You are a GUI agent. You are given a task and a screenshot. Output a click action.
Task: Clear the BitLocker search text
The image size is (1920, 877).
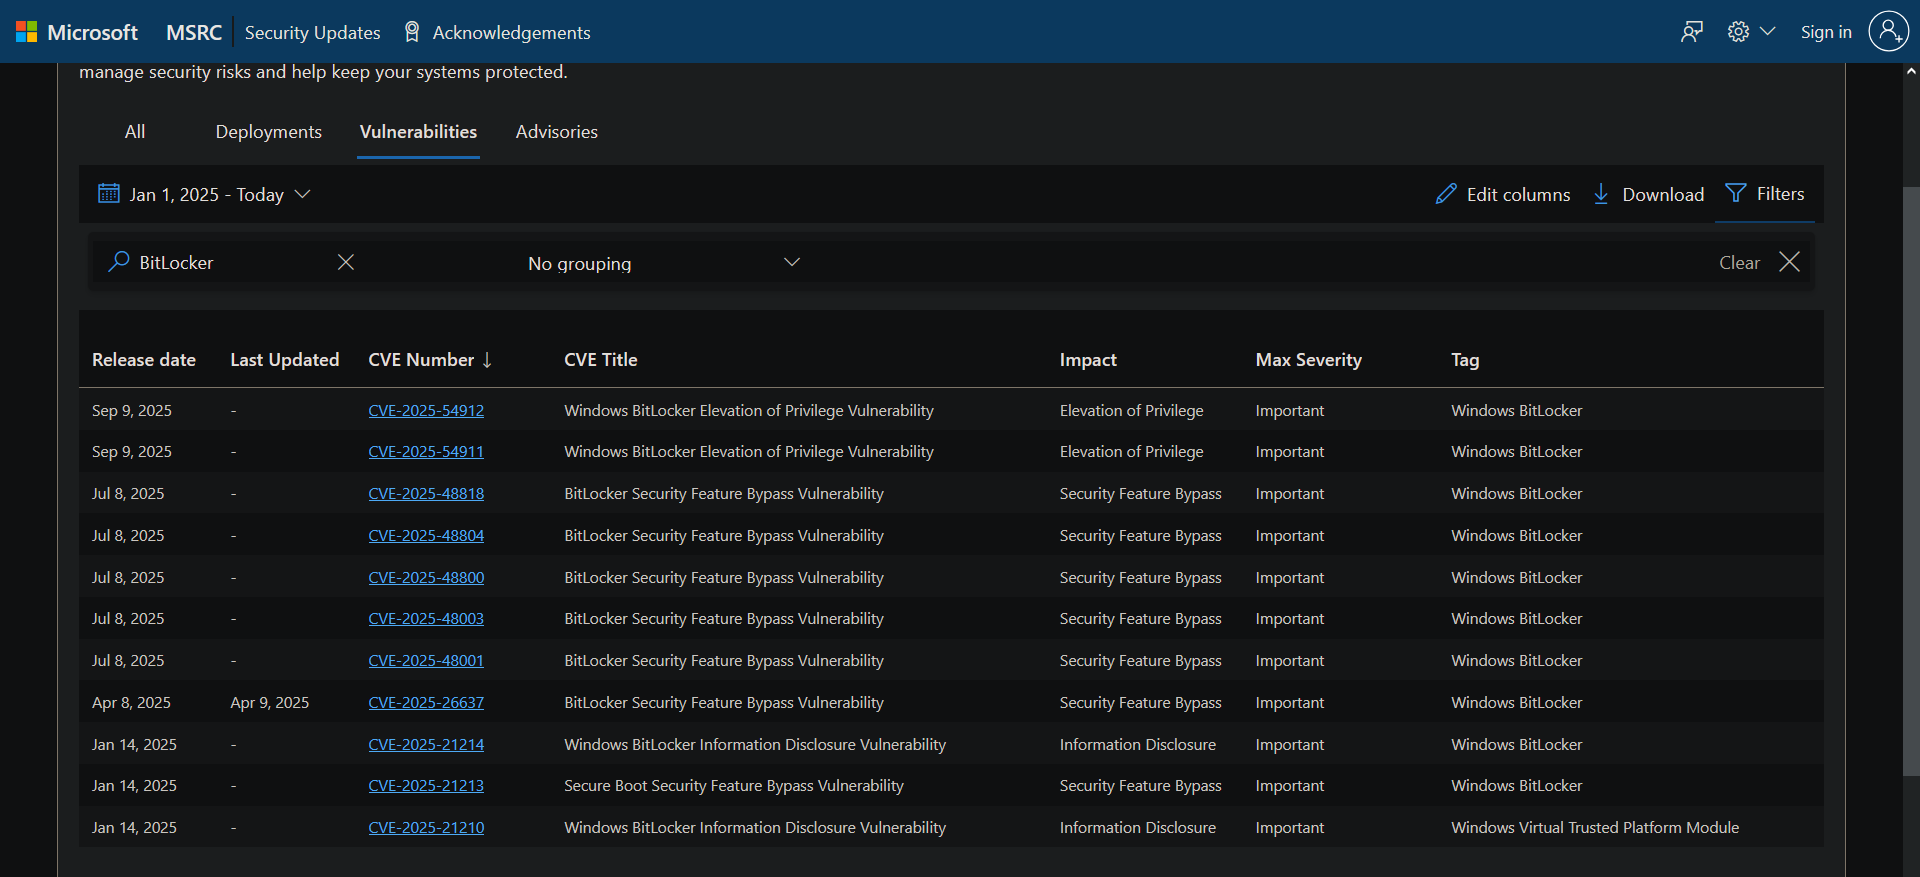pyautogui.click(x=346, y=262)
